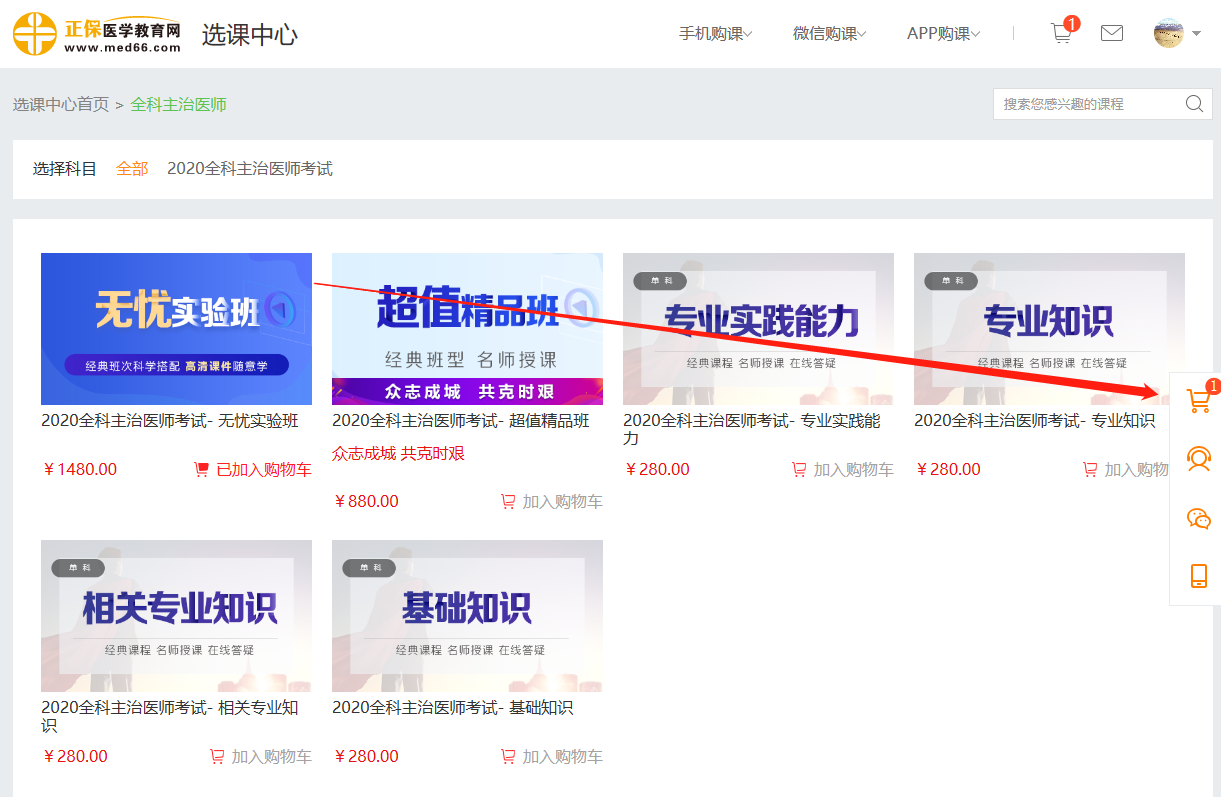Select the 全部 subject filter
Viewport: 1221px width, 797px height.
pos(132,169)
